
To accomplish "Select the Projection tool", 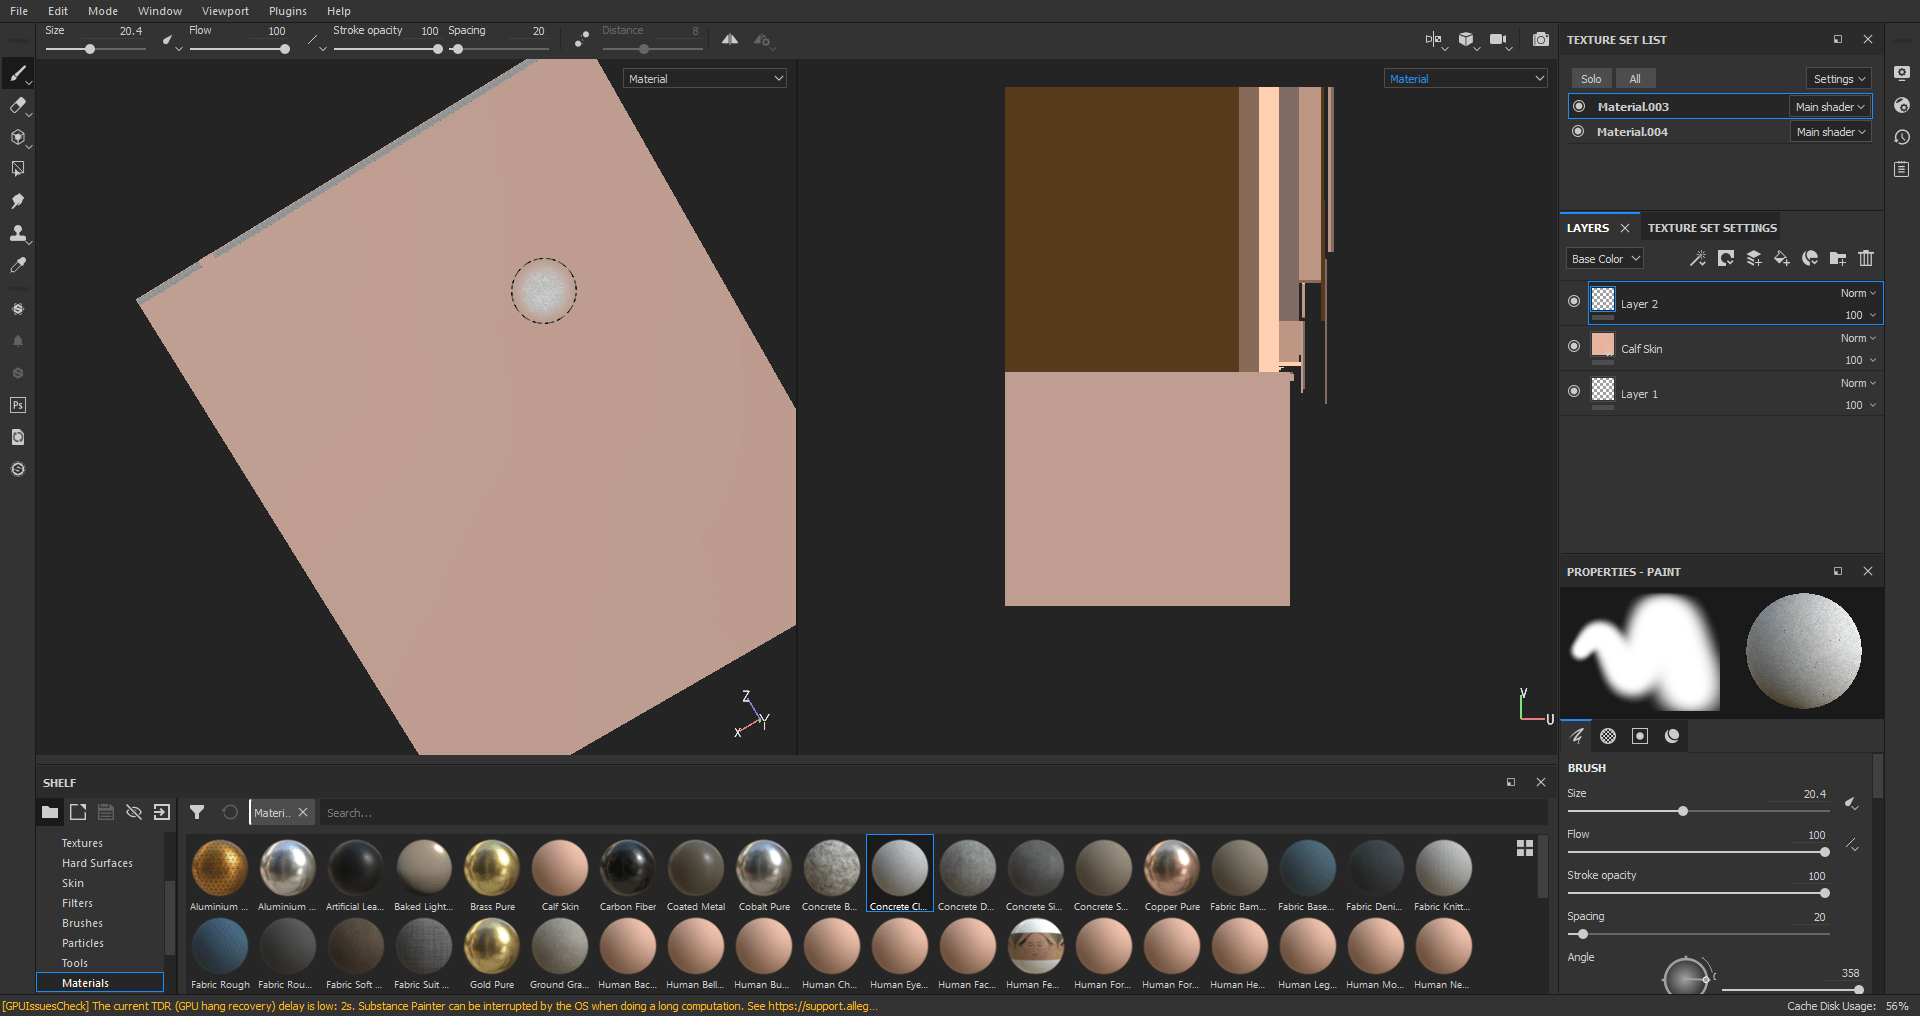I will [18, 137].
